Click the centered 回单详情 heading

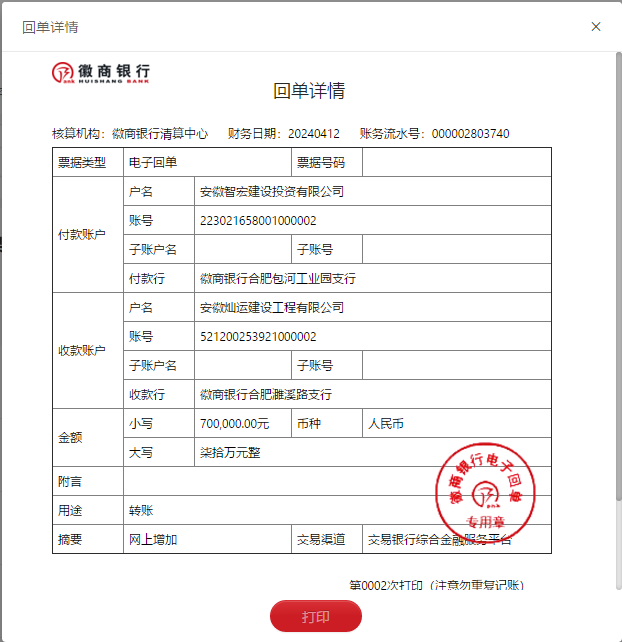click(309, 91)
